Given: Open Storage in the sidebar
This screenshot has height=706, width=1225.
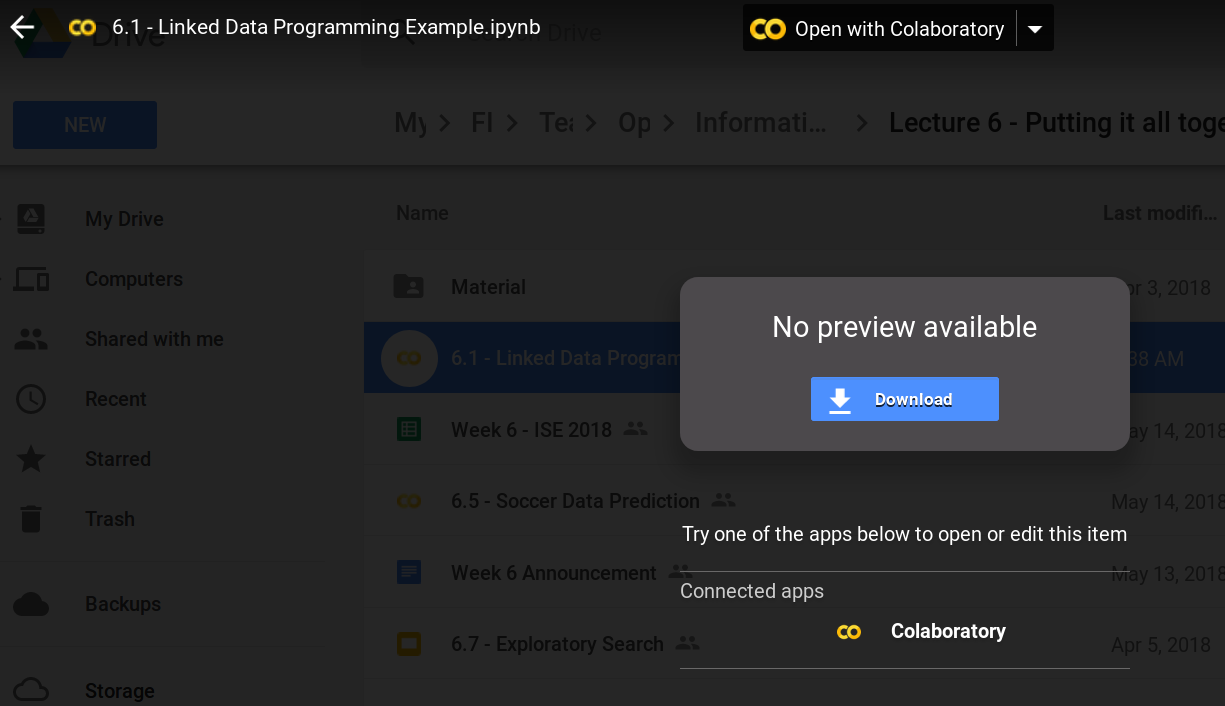Looking at the screenshot, I should pyautogui.click(x=120, y=691).
